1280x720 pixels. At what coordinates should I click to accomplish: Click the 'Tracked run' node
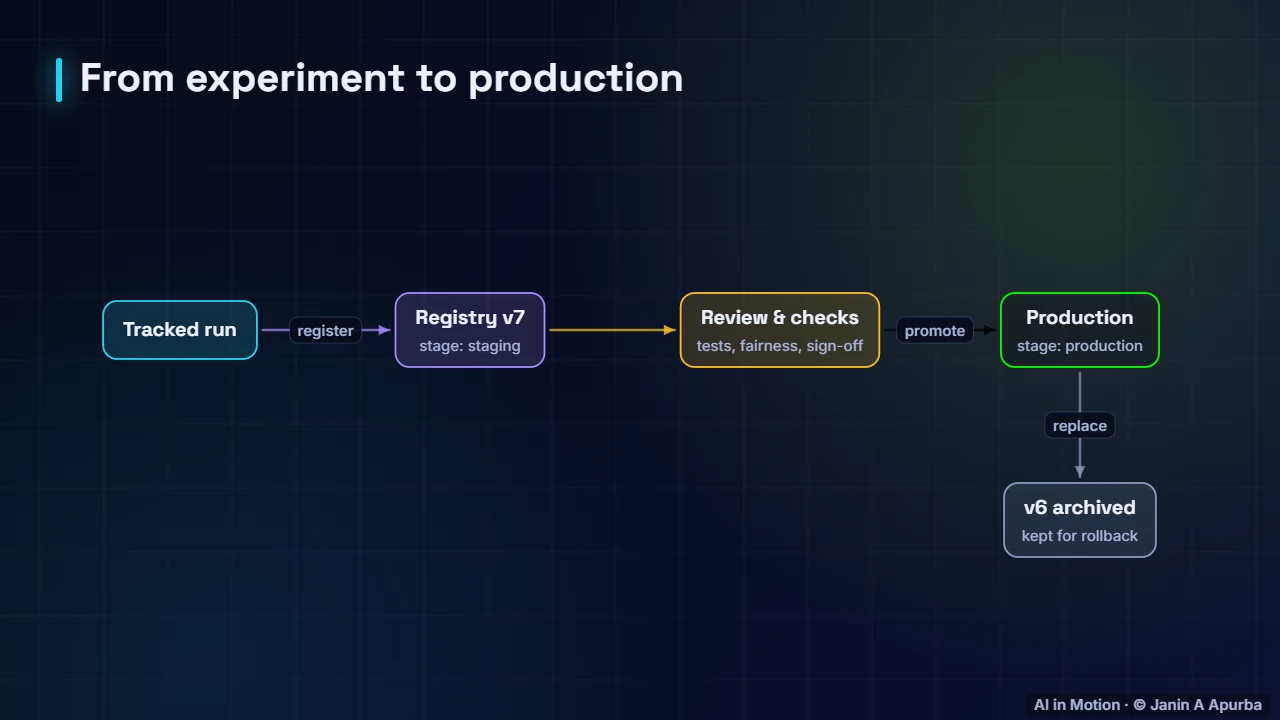pyautogui.click(x=180, y=330)
